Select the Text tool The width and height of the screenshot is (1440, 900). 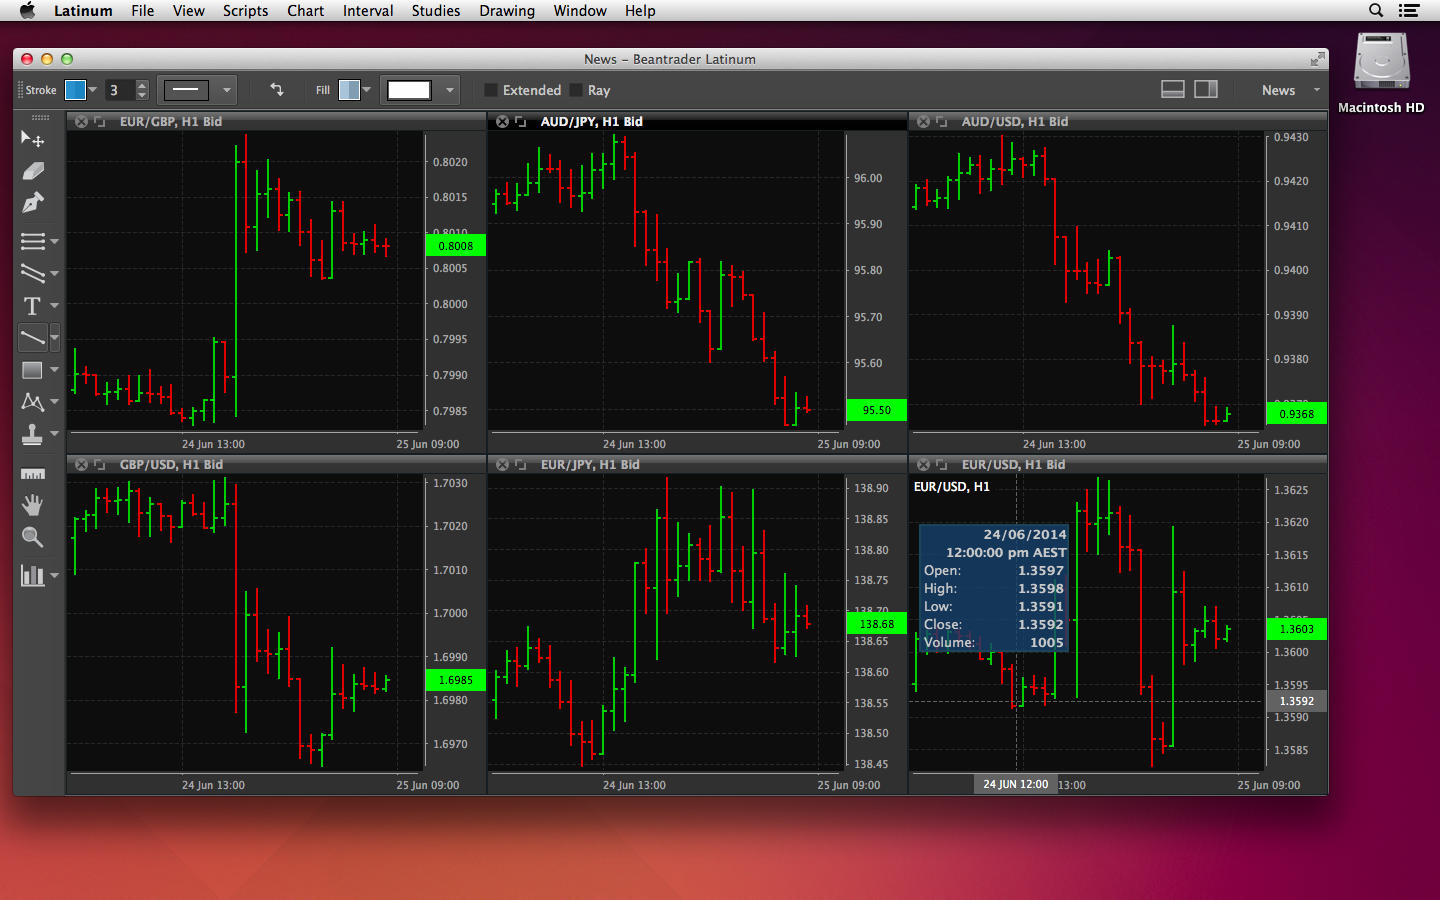[32, 306]
